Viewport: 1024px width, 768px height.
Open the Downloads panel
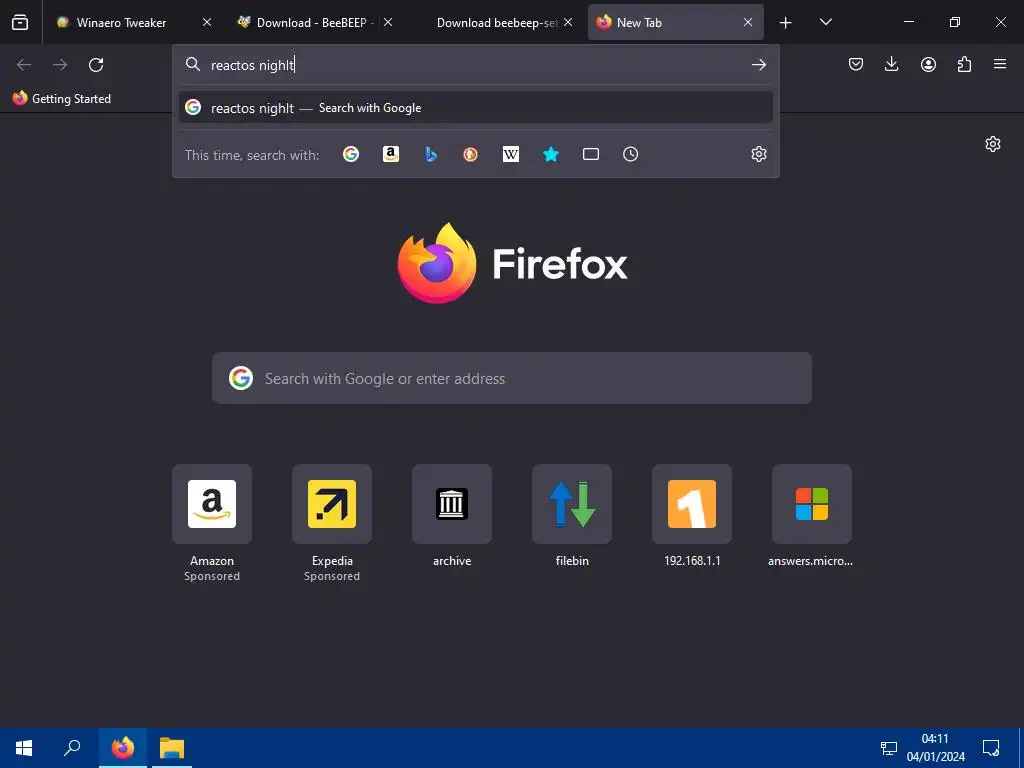click(x=891, y=64)
